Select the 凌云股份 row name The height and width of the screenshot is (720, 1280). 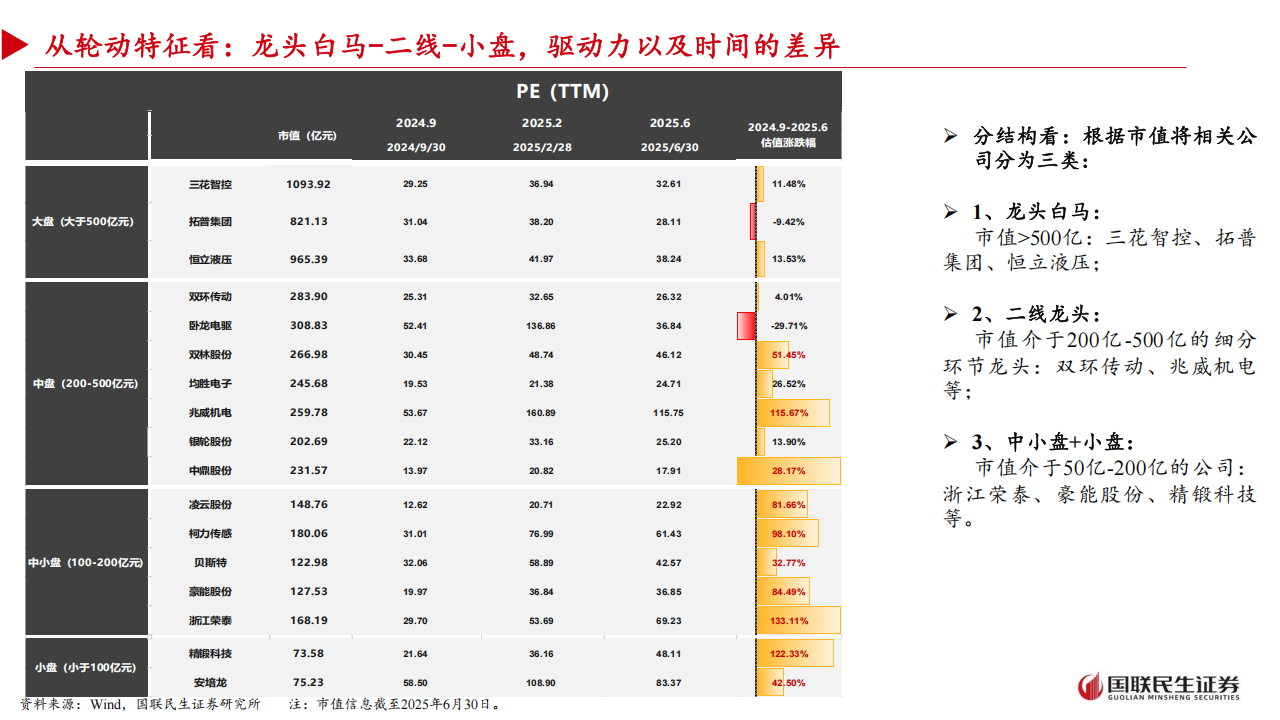coord(210,505)
